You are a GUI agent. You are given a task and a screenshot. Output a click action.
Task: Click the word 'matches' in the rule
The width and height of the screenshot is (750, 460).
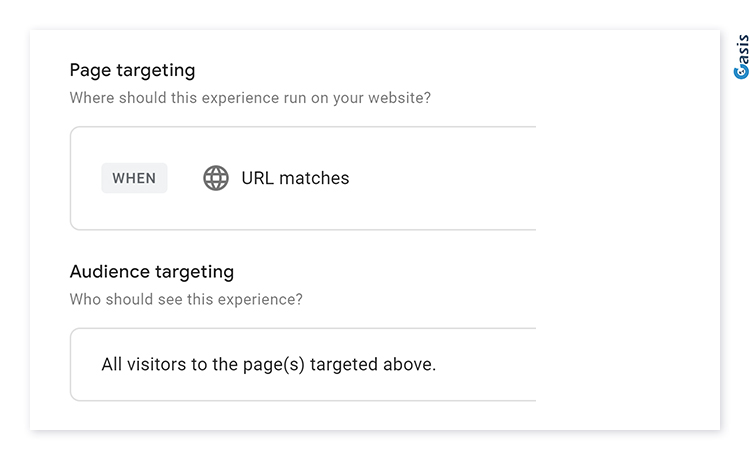click(314, 178)
